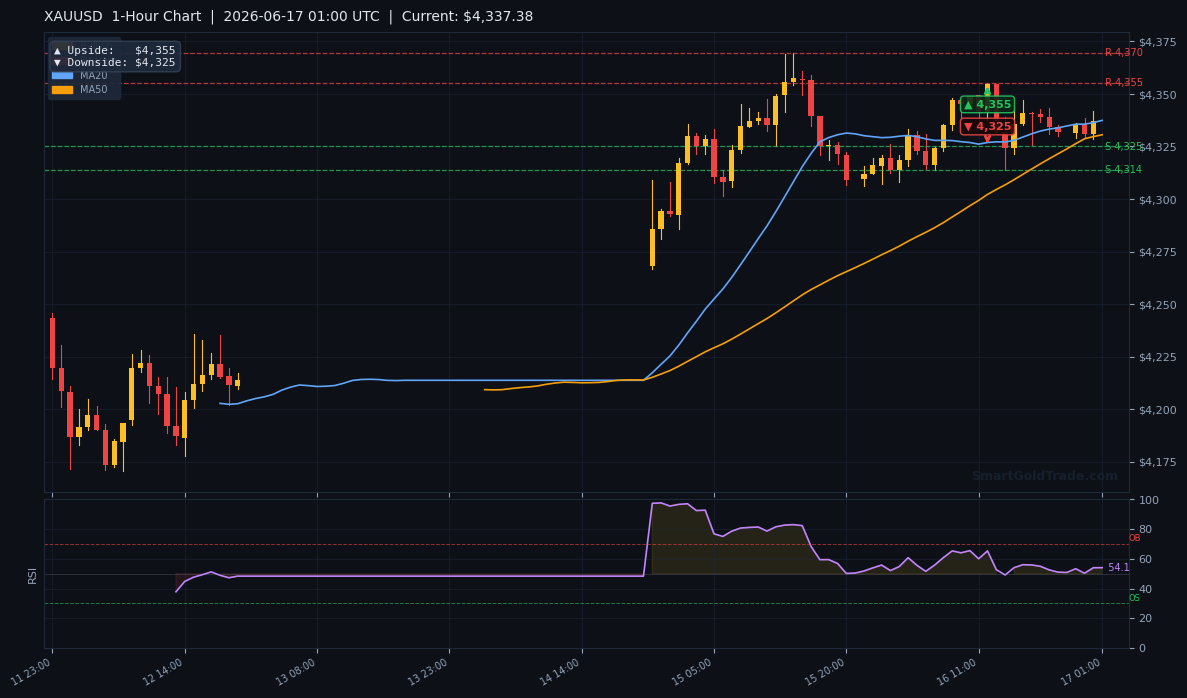Screen dimensions: 1187x698
Task: Click the Upside $4,355 line in info box
Action: (114, 50)
